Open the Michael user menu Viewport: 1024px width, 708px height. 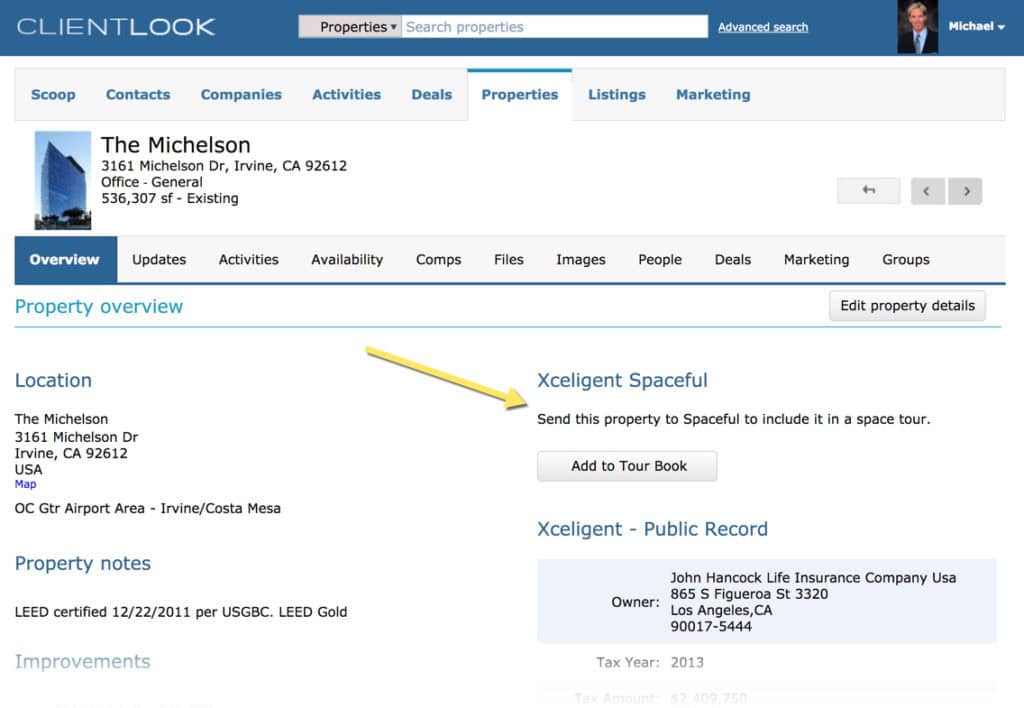click(x=976, y=26)
